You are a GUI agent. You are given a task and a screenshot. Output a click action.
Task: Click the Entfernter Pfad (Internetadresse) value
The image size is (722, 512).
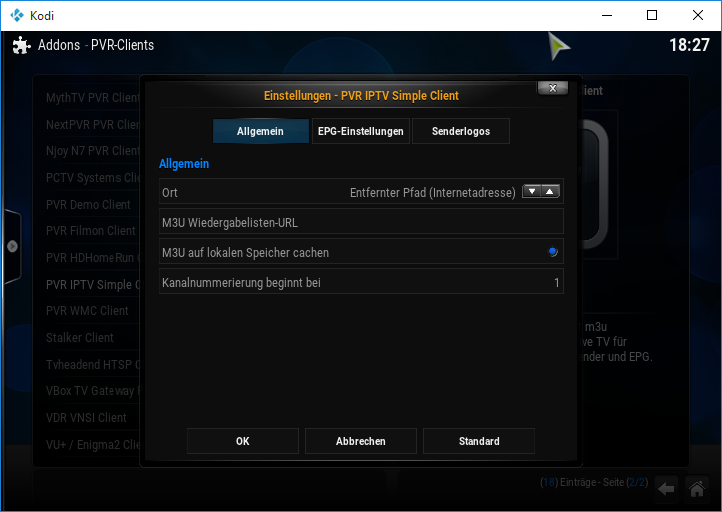(x=433, y=192)
